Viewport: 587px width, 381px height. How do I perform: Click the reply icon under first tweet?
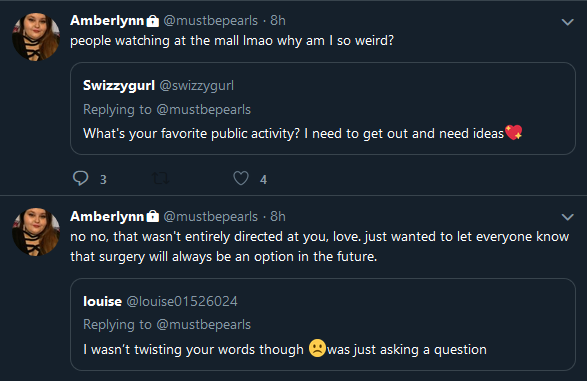point(80,179)
